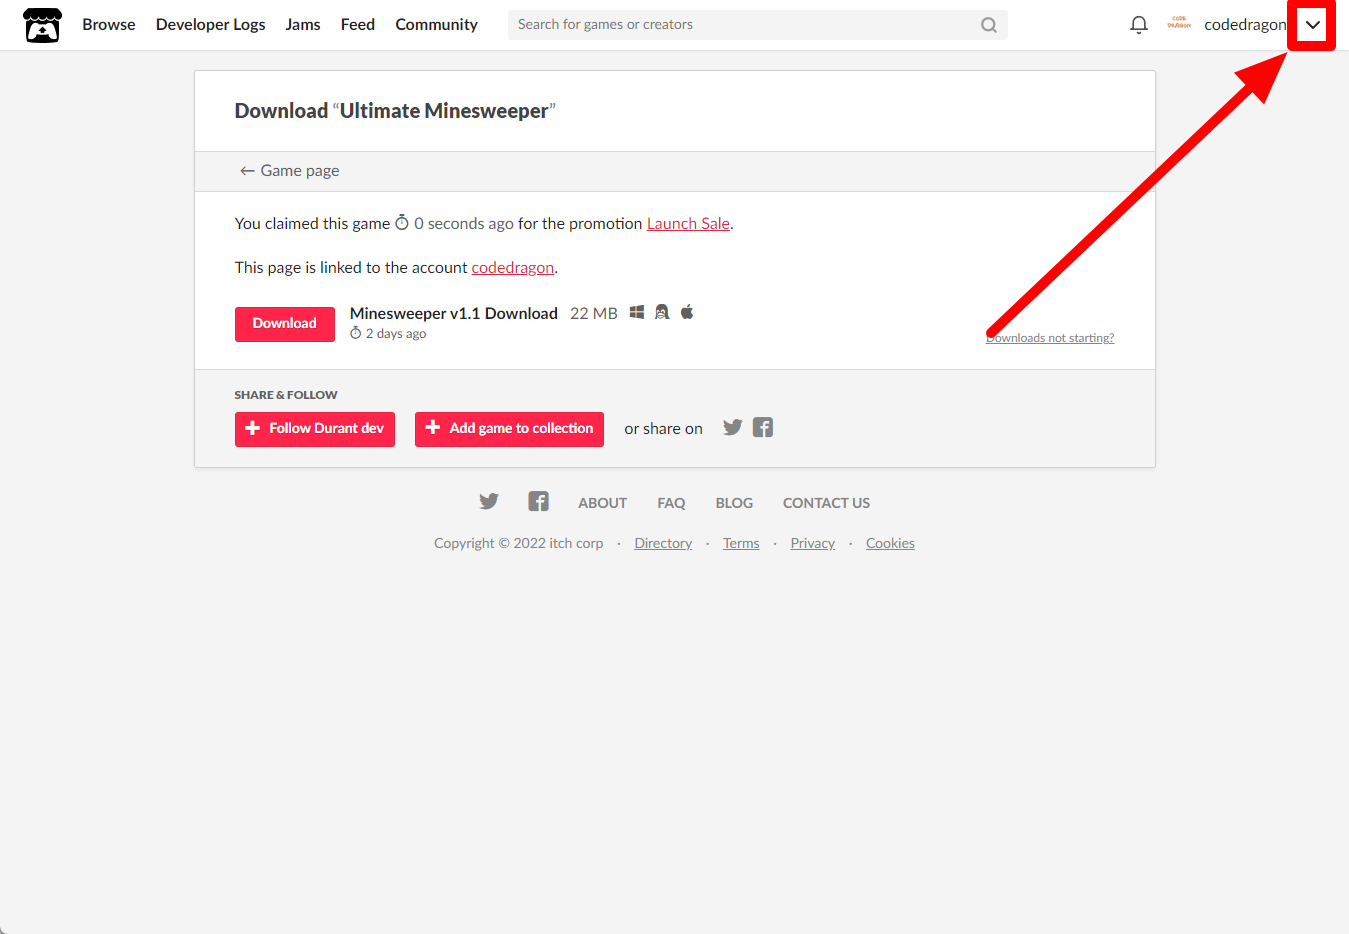Viewport: 1349px width, 934px height.
Task: Open the itch.io home logo
Action: (x=42, y=25)
